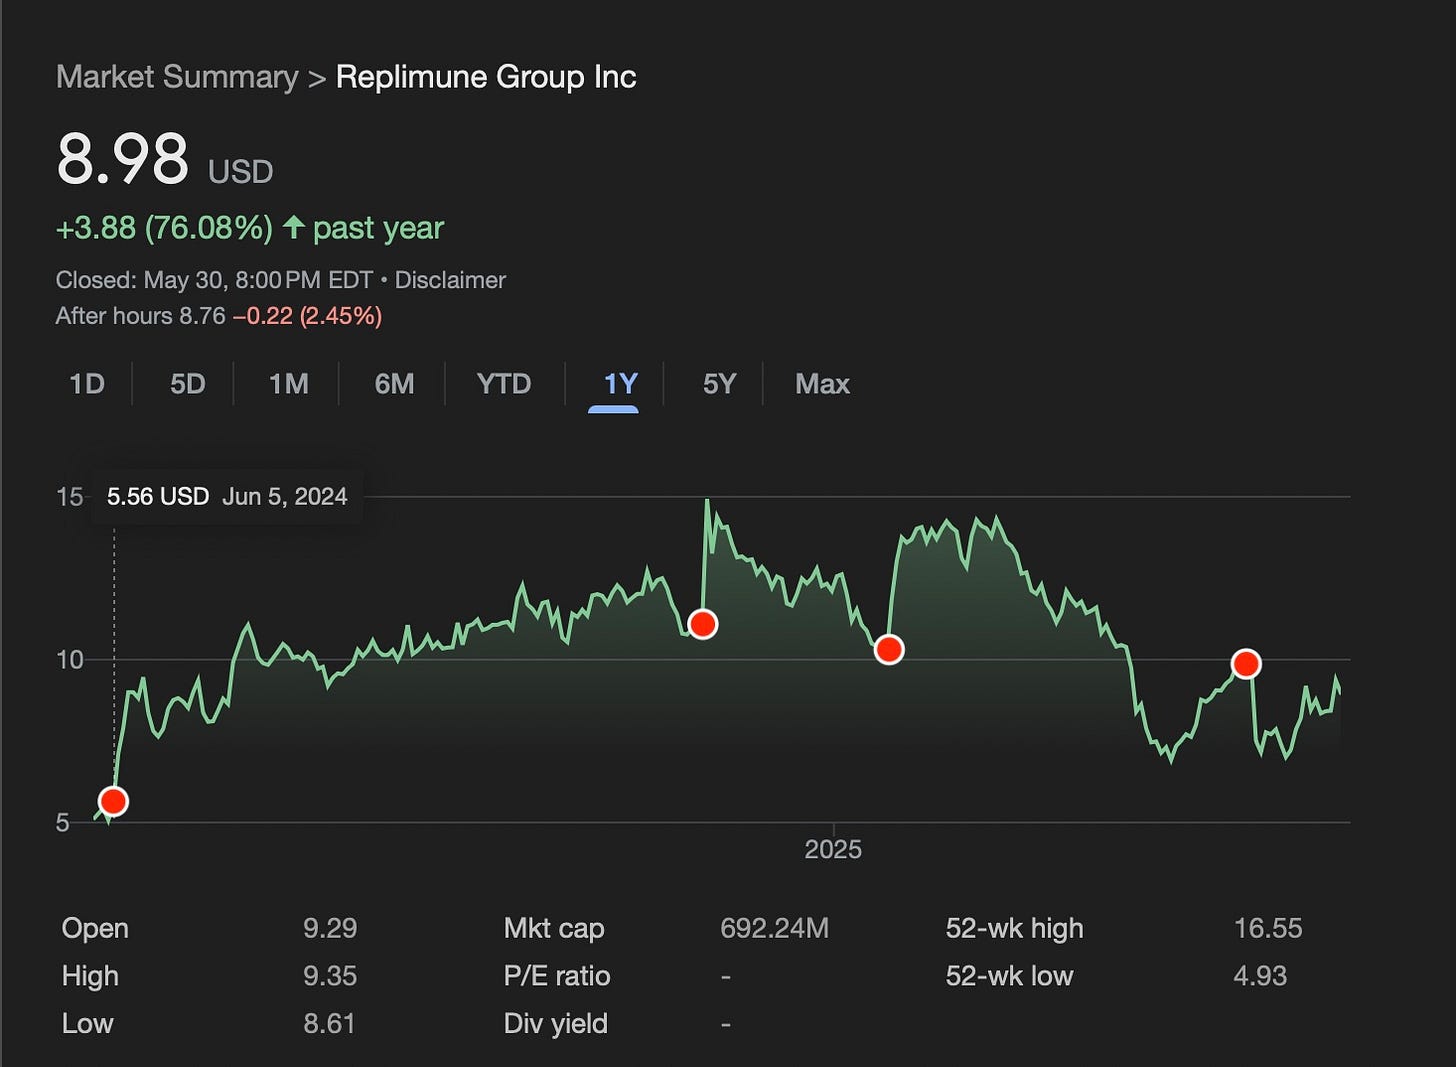This screenshot has width=1456, height=1067.
Task: Click the green up arrow icon
Action: 293,227
